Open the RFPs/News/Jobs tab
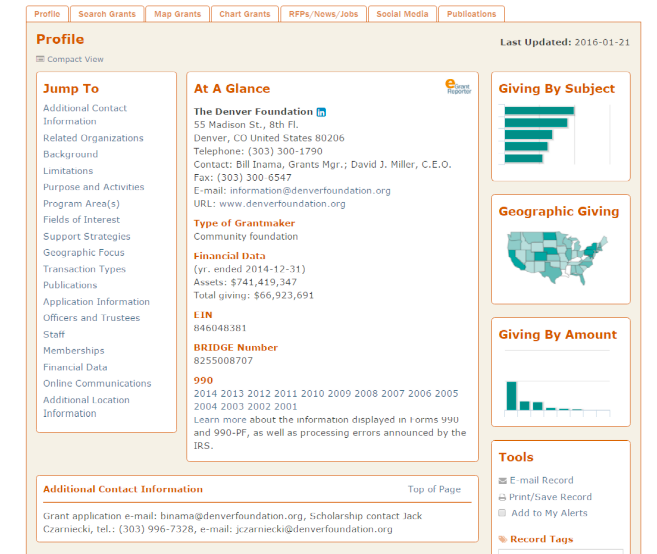Viewport: 657px width, 554px height. 323,14
